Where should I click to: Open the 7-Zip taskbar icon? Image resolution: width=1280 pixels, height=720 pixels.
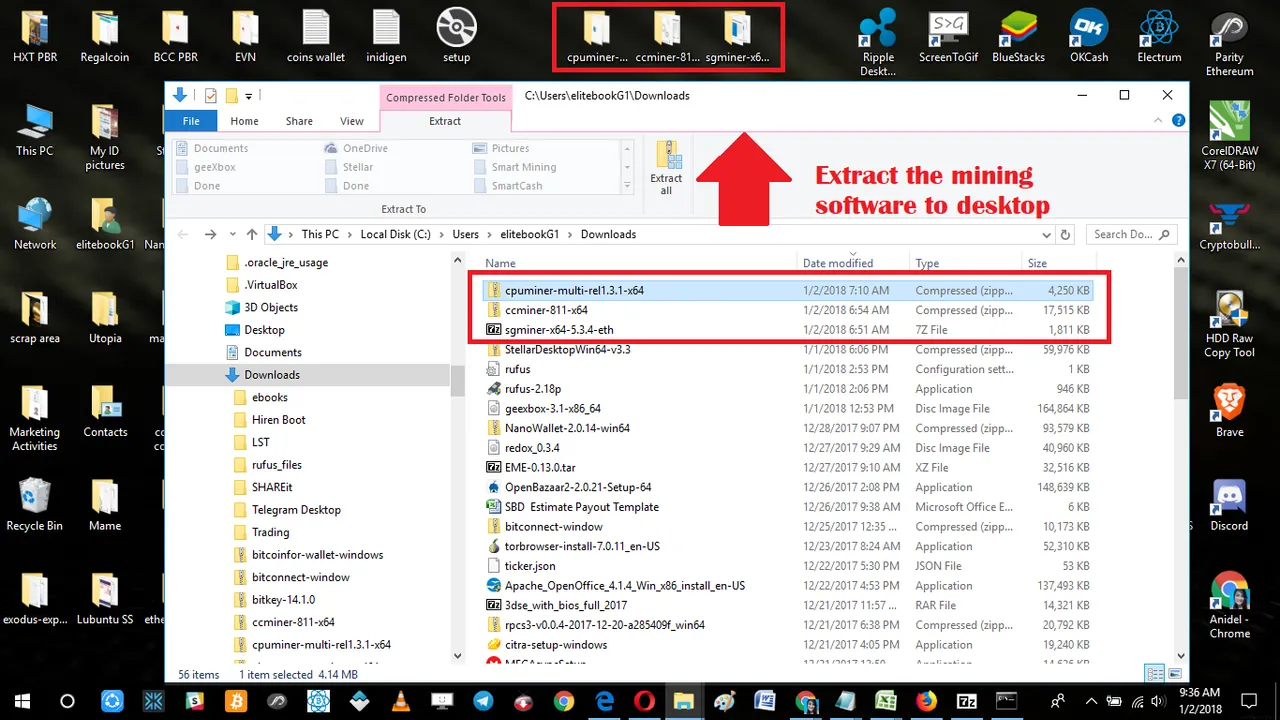(967, 701)
